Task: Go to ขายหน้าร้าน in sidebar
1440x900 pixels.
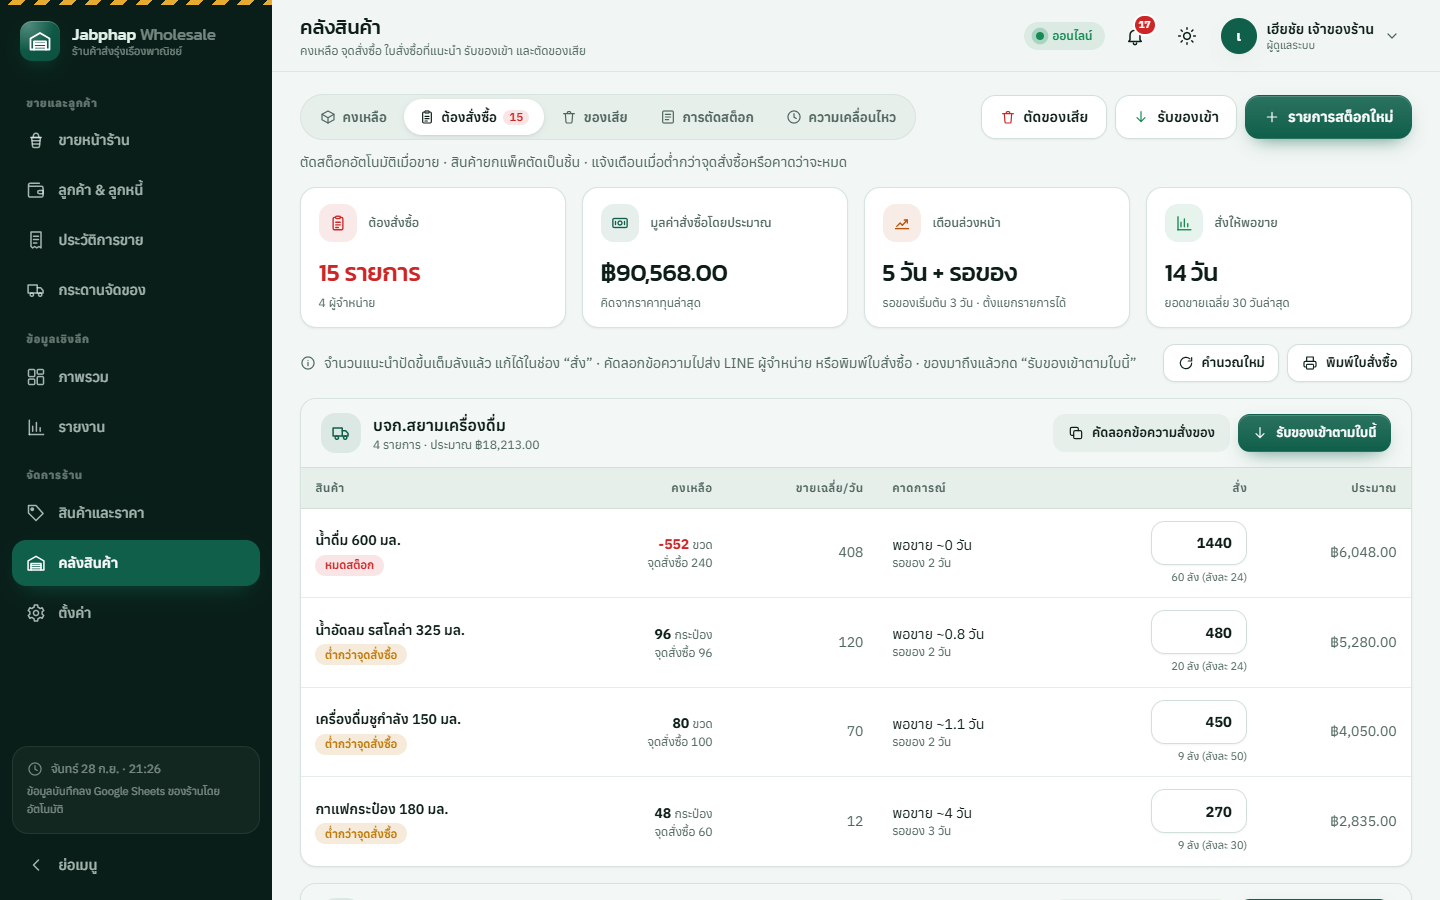Action: [136, 140]
